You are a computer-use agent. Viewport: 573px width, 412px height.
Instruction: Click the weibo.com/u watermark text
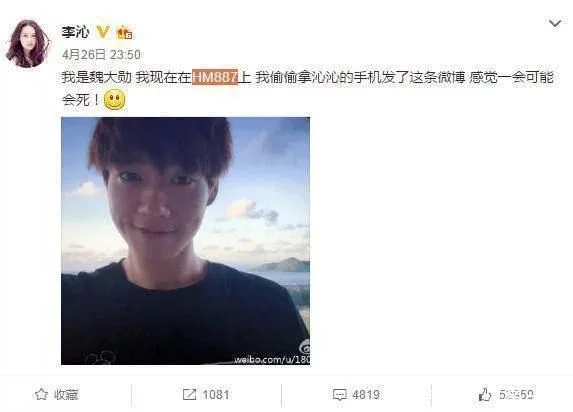click(x=272, y=359)
